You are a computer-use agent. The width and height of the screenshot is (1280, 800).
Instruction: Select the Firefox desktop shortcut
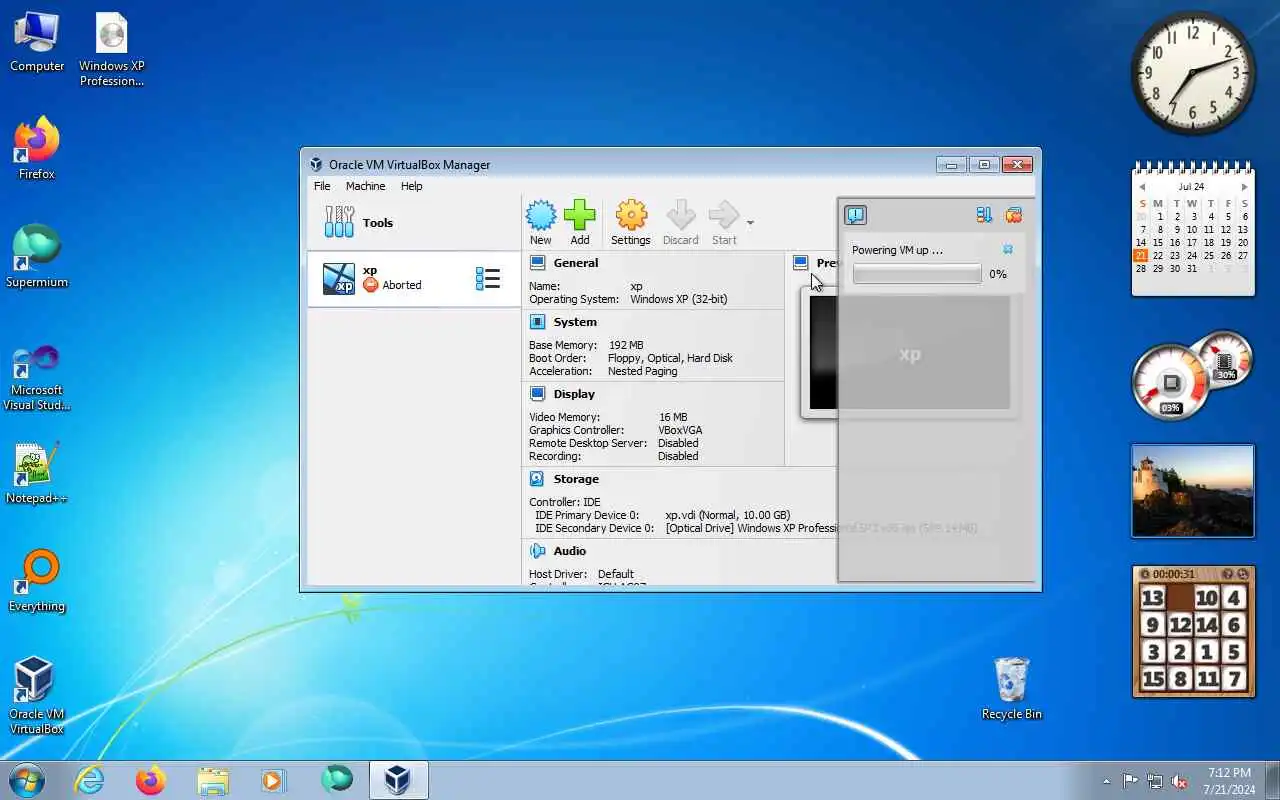pos(37,149)
